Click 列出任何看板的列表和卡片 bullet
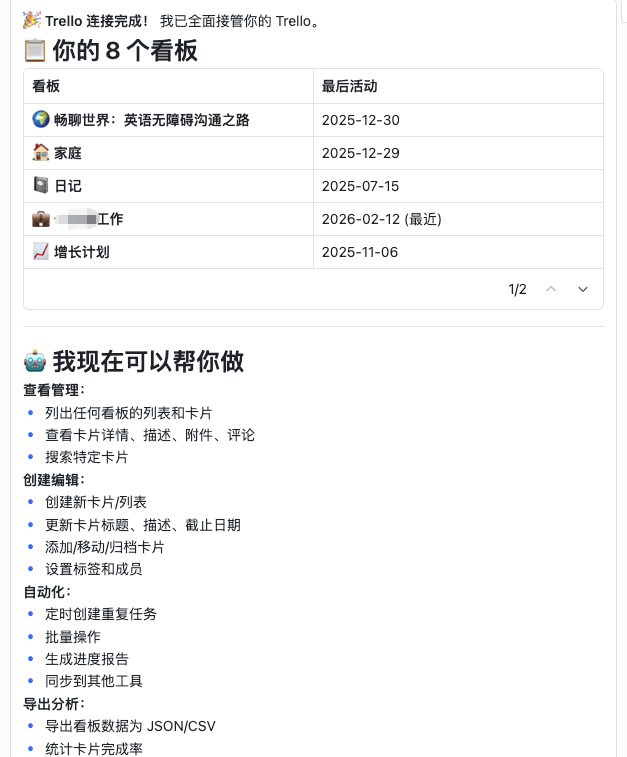 [x=129, y=413]
